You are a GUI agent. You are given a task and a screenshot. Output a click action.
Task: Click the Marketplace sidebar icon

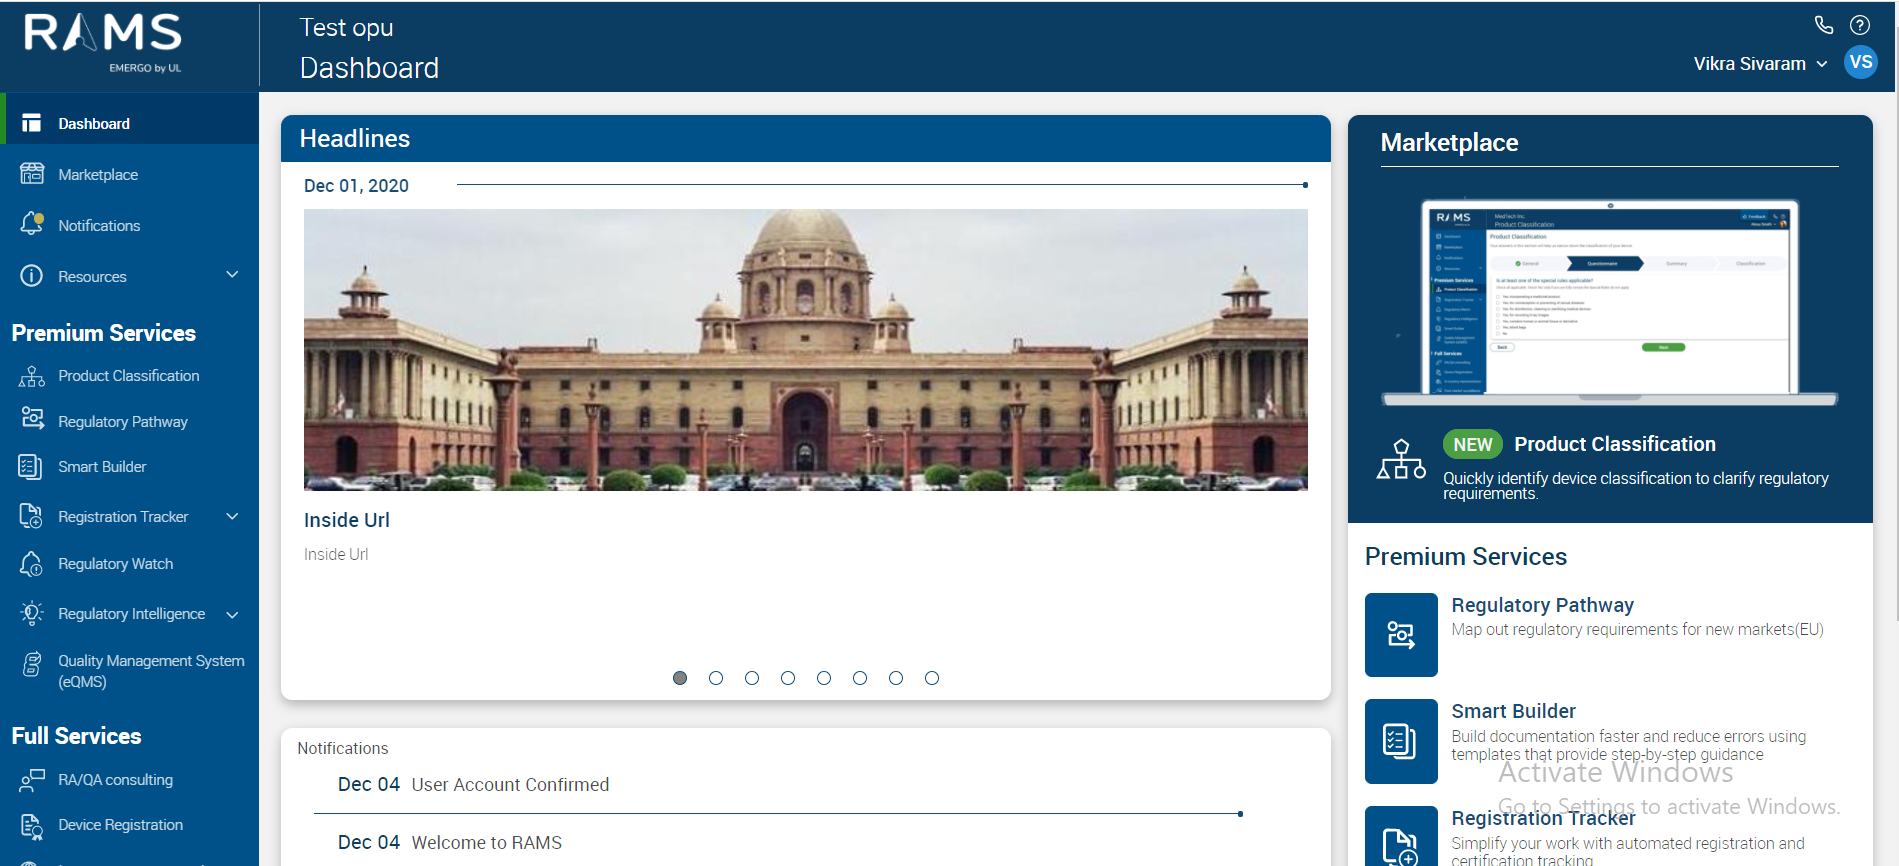point(32,174)
